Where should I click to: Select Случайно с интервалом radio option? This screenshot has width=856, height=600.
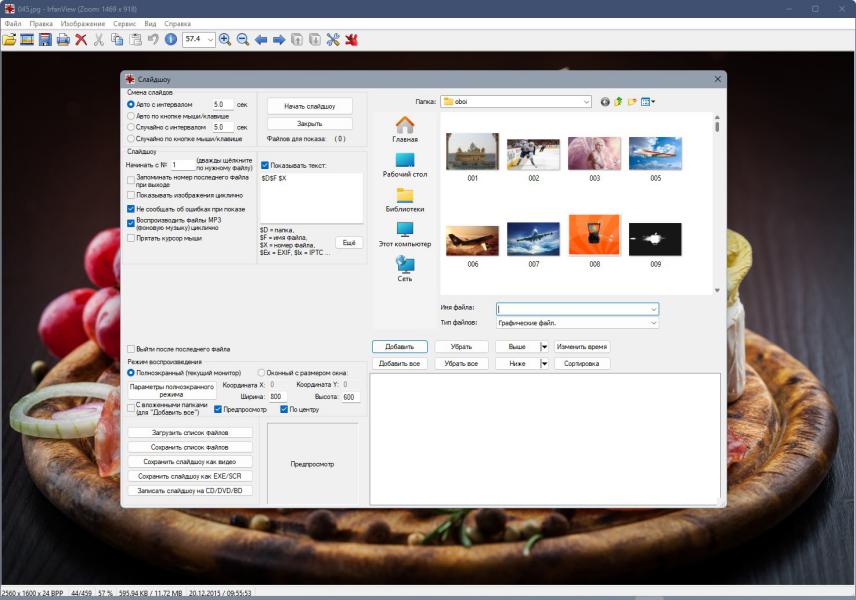tap(131, 127)
